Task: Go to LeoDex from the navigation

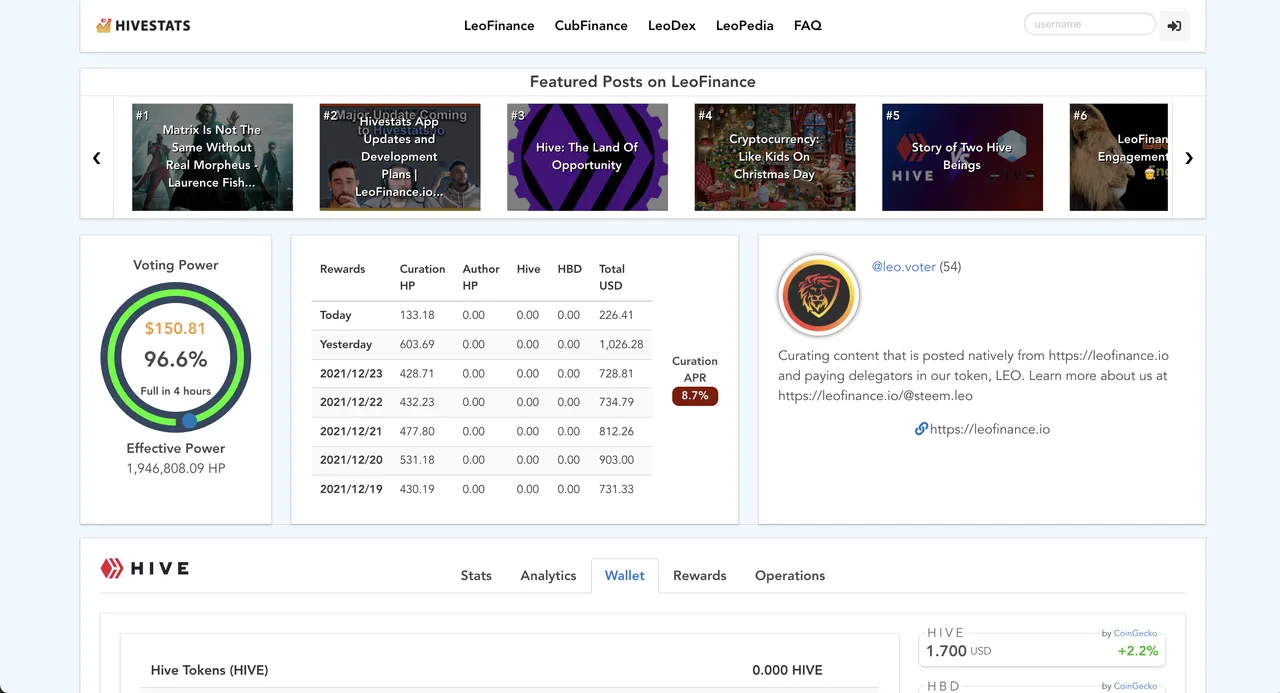Action: [672, 26]
